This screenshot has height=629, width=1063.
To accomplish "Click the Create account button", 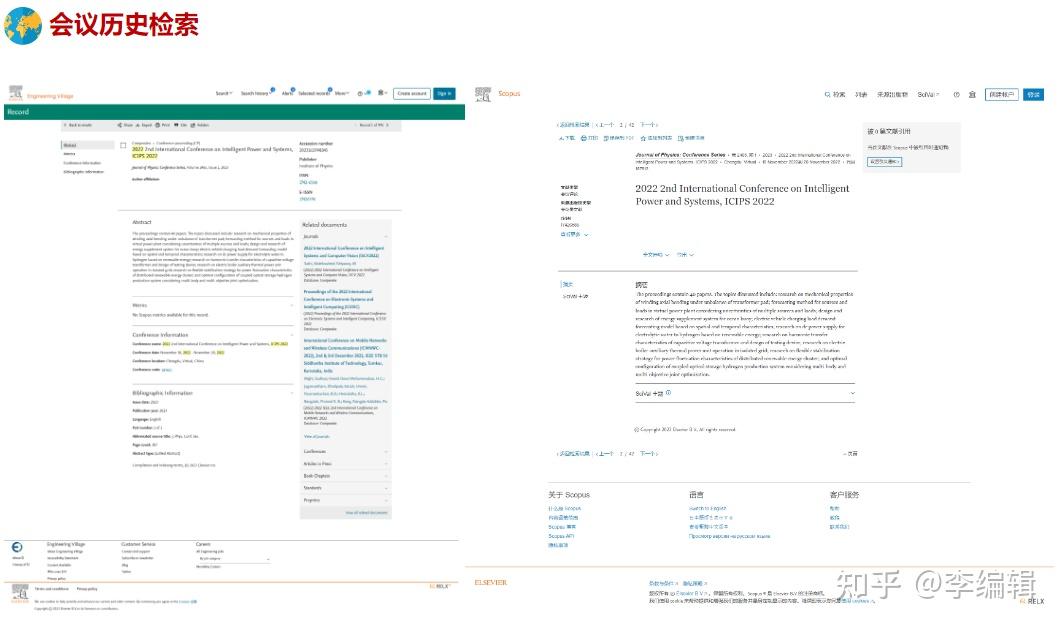I will pyautogui.click(x=412, y=94).
